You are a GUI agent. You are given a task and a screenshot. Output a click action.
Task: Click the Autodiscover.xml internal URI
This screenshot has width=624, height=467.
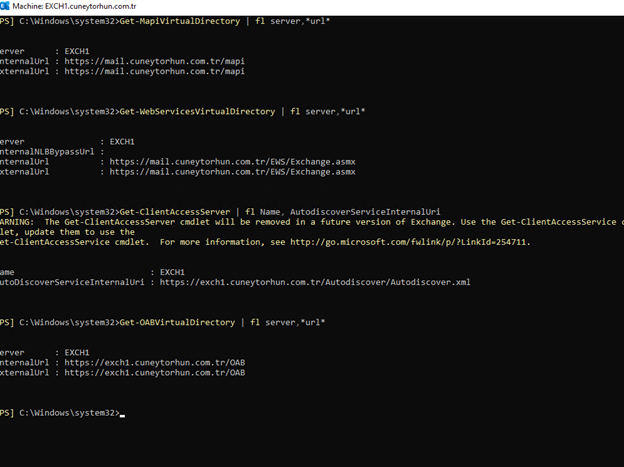click(x=315, y=282)
